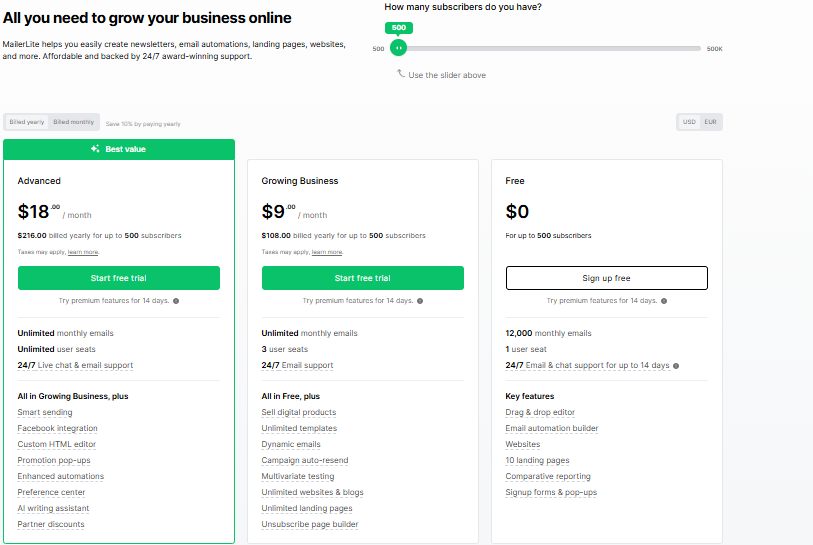Select Billed yearly option
This screenshot has width=813, height=545.
click(27, 122)
